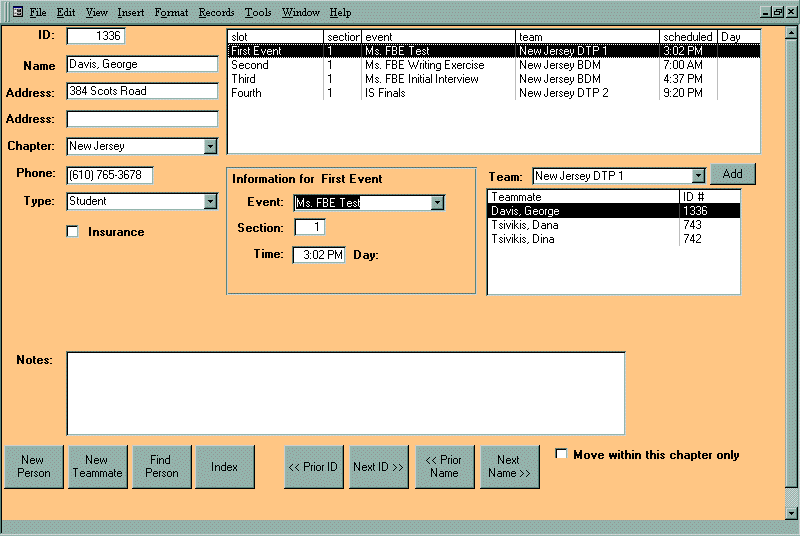Open the File menu
This screenshot has height=536, width=800.
coord(38,12)
